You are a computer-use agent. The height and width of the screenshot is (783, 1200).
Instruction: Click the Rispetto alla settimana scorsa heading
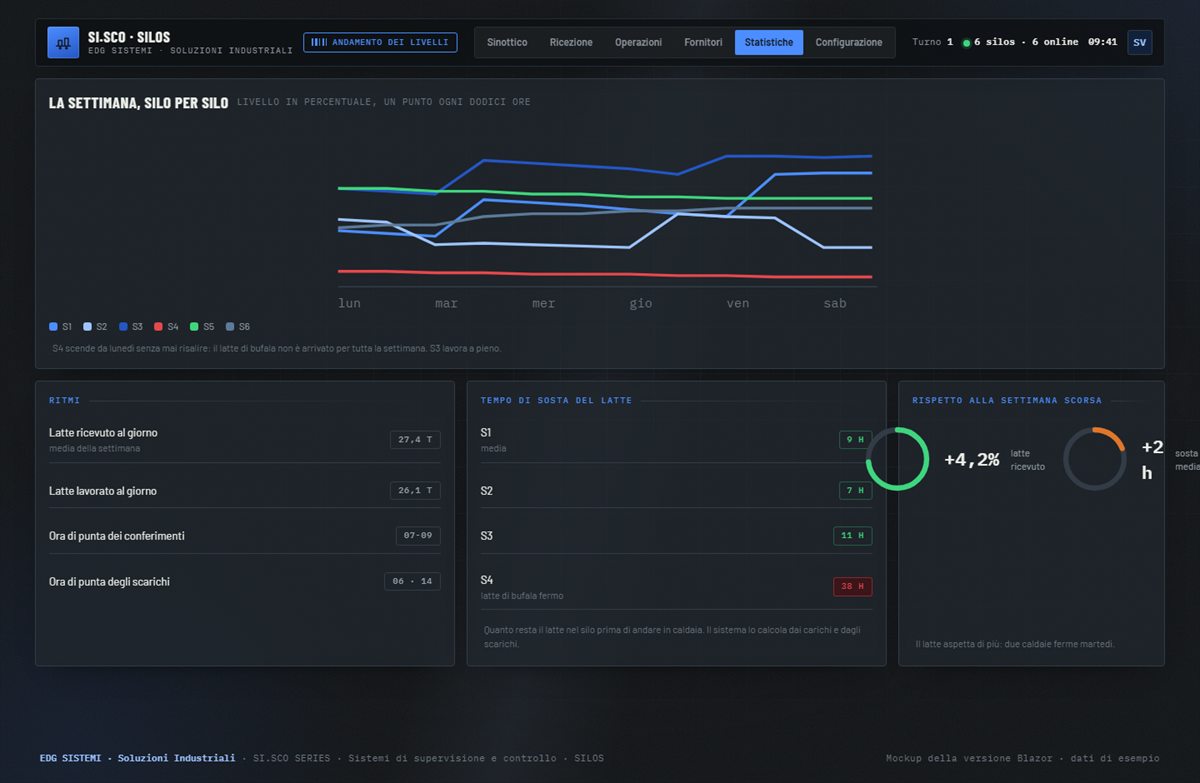(1007, 401)
